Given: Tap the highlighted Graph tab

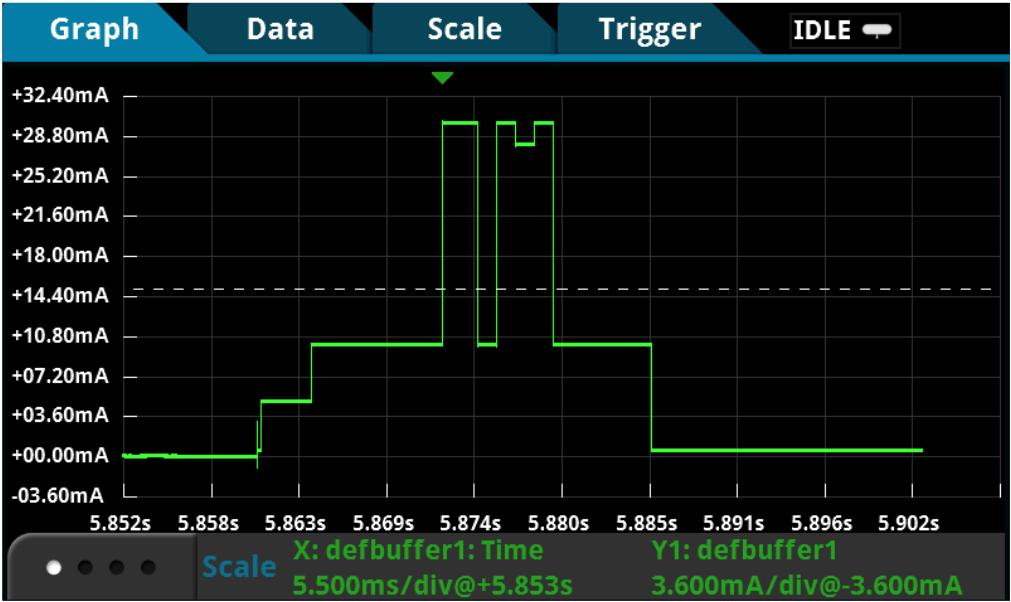Looking at the screenshot, I should point(94,29).
